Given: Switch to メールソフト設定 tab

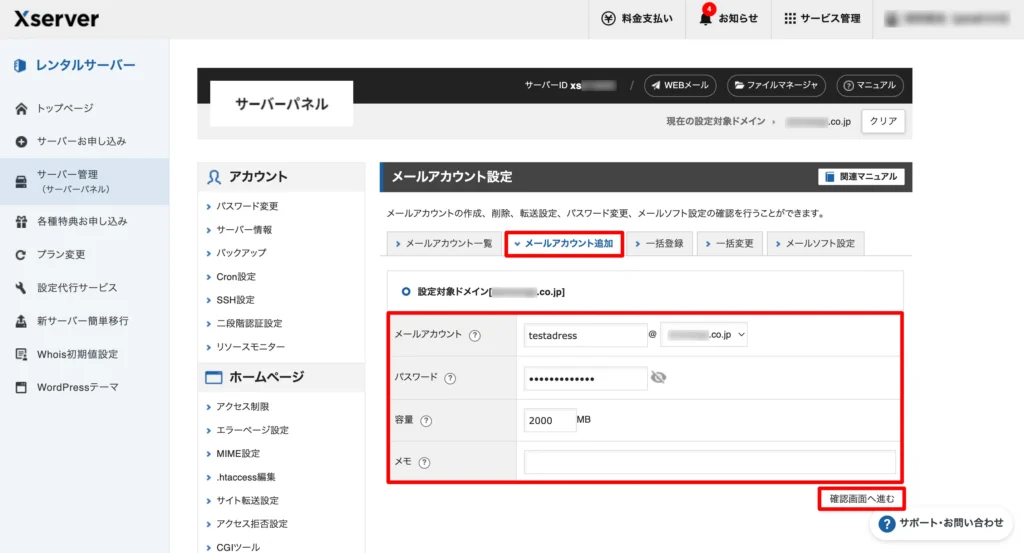Looking at the screenshot, I should click(814, 244).
